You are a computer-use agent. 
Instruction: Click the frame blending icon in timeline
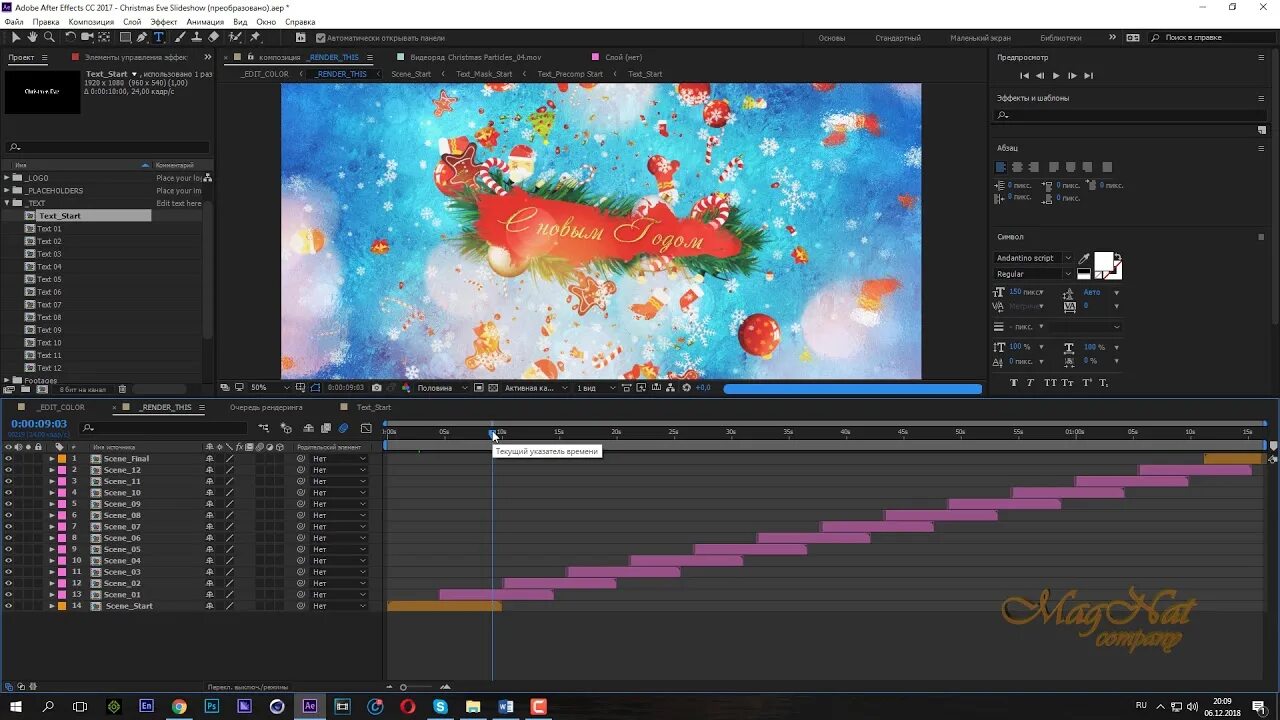[x=326, y=428]
